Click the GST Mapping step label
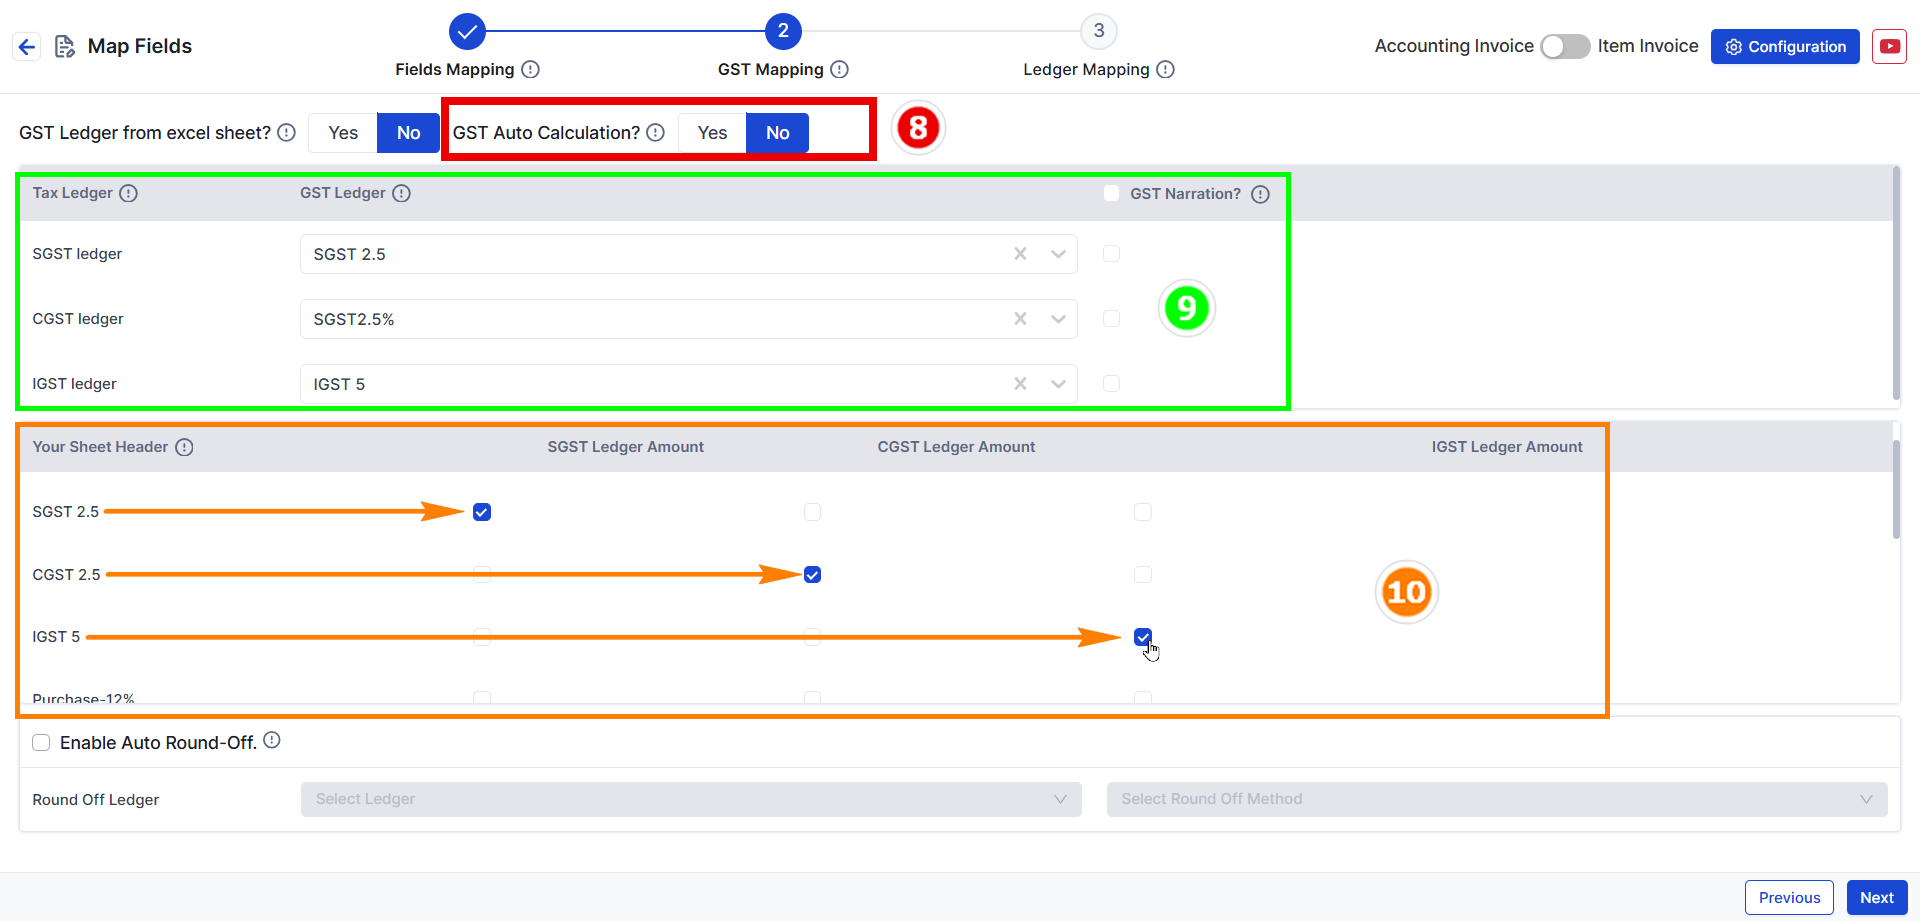This screenshot has width=1920, height=921. (770, 69)
